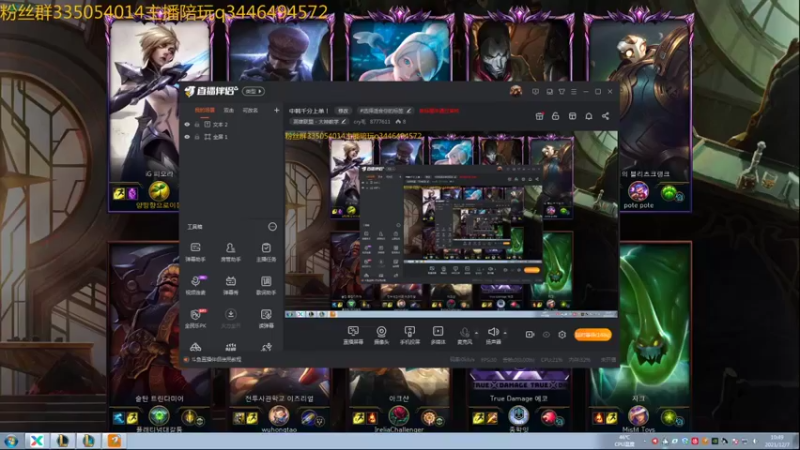This screenshot has height=450, width=800.
Task: Click the Zac champion card in game window
Action: click(x=640, y=337)
